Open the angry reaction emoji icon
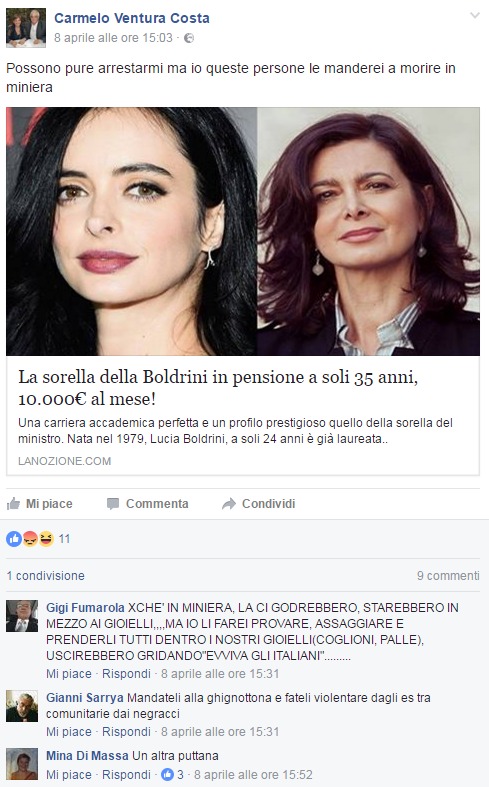The width and height of the screenshot is (489, 787). coord(30,539)
